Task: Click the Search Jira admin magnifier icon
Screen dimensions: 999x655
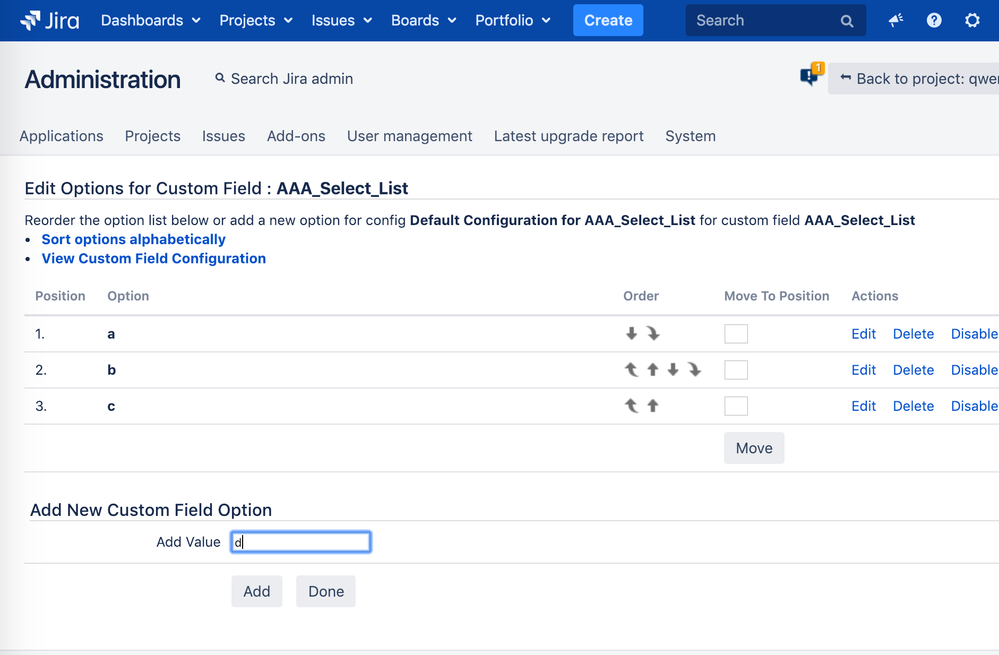Action: [x=220, y=78]
